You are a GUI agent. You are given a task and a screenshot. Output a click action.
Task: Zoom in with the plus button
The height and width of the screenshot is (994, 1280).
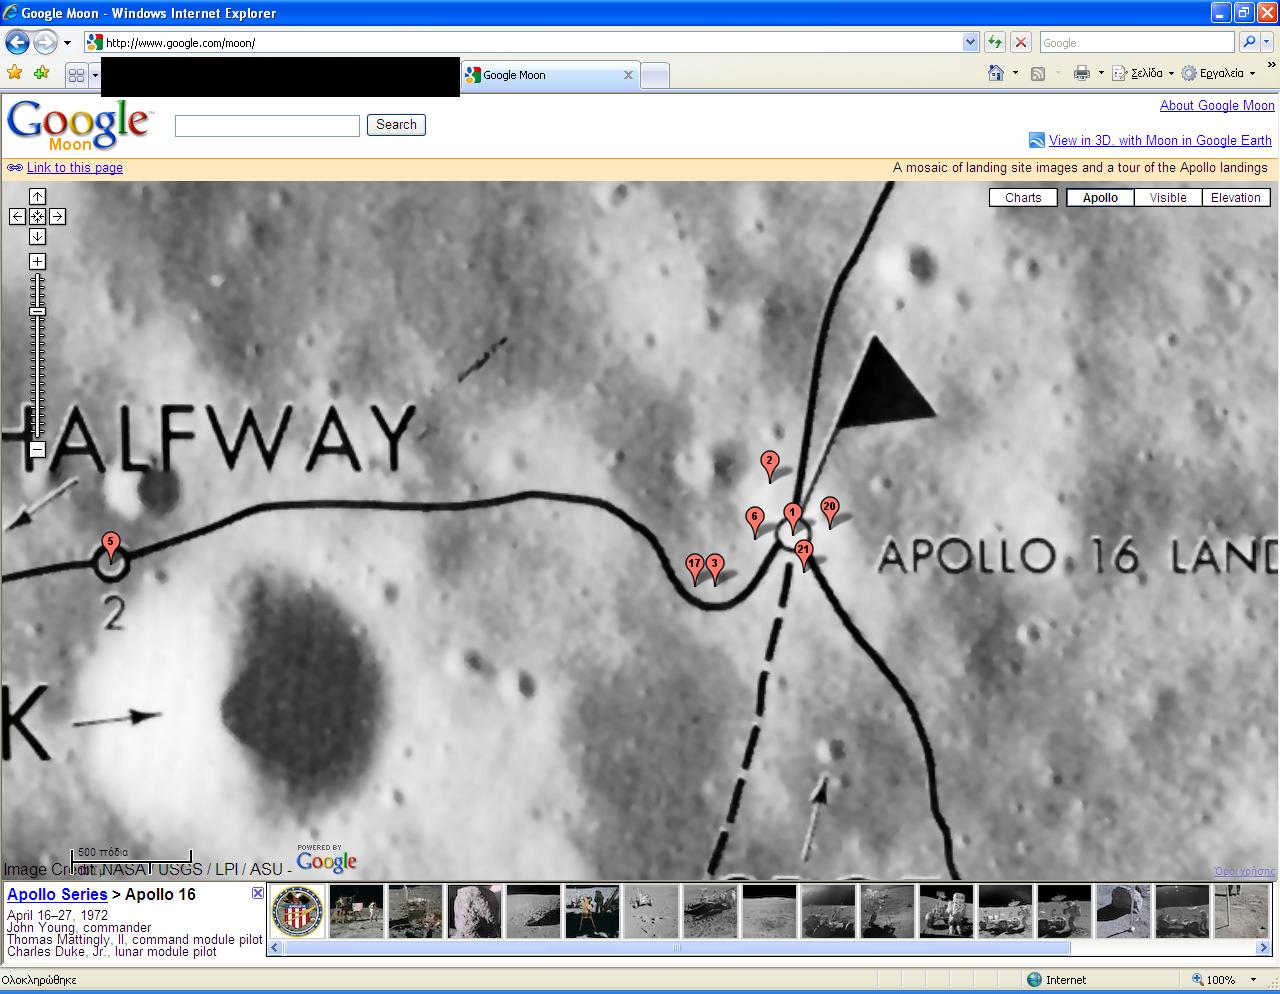(37, 261)
